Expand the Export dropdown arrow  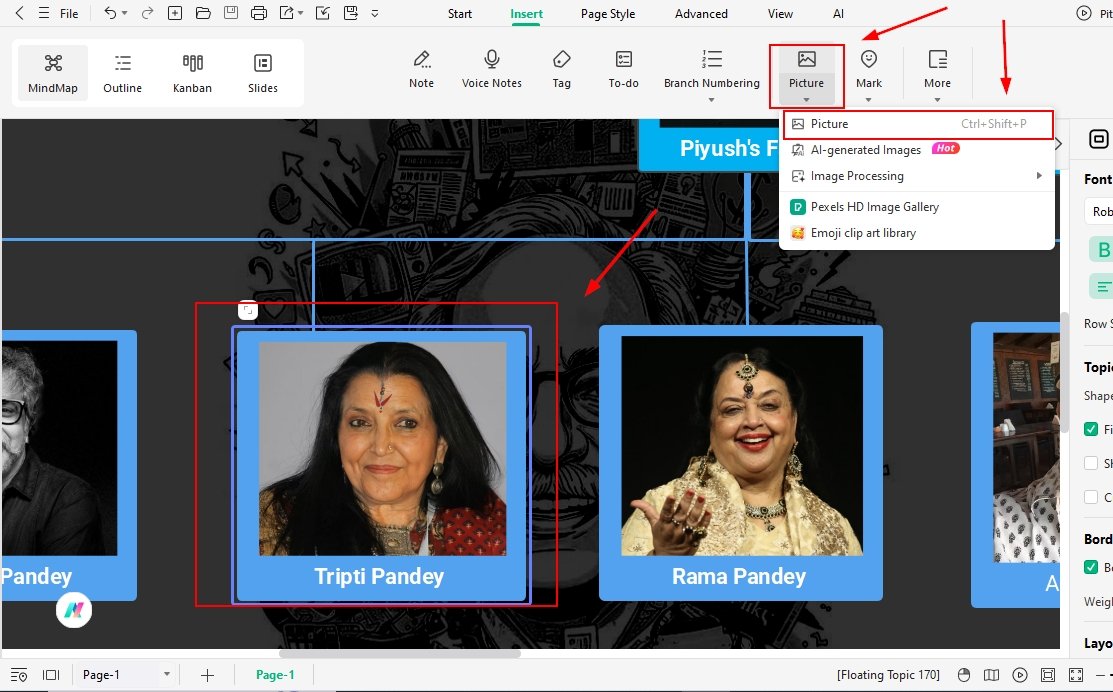point(301,13)
